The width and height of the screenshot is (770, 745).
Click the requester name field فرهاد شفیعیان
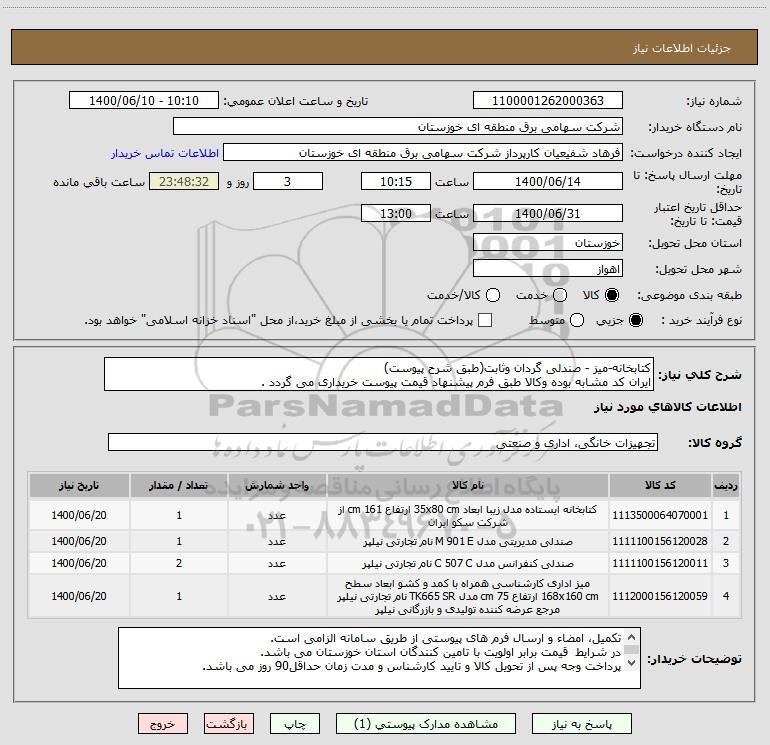(x=423, y=153)
